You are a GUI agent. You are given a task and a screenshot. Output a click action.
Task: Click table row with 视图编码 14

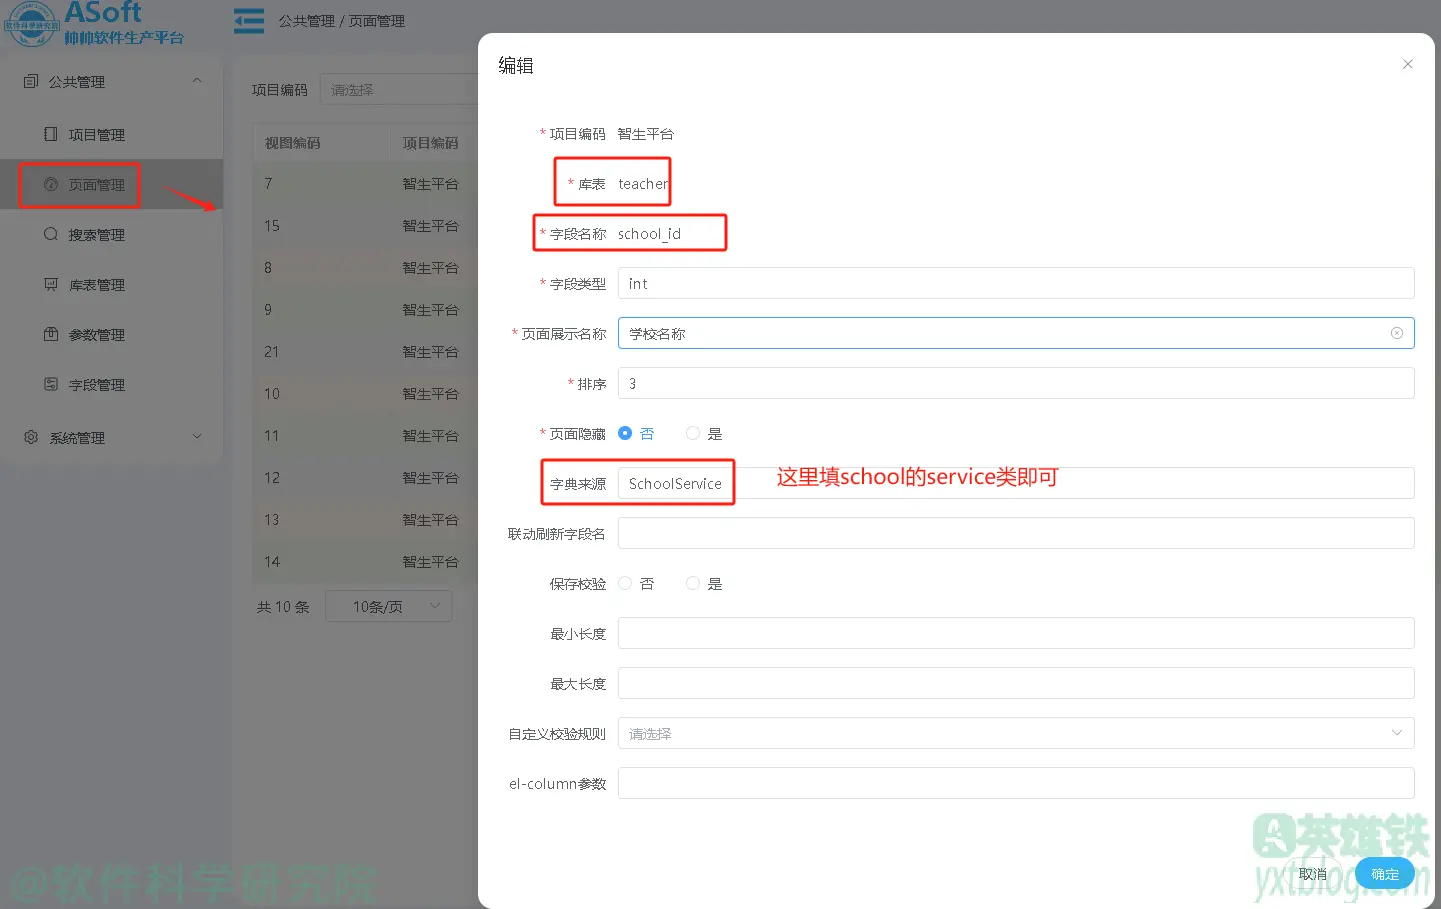point(365,561)
